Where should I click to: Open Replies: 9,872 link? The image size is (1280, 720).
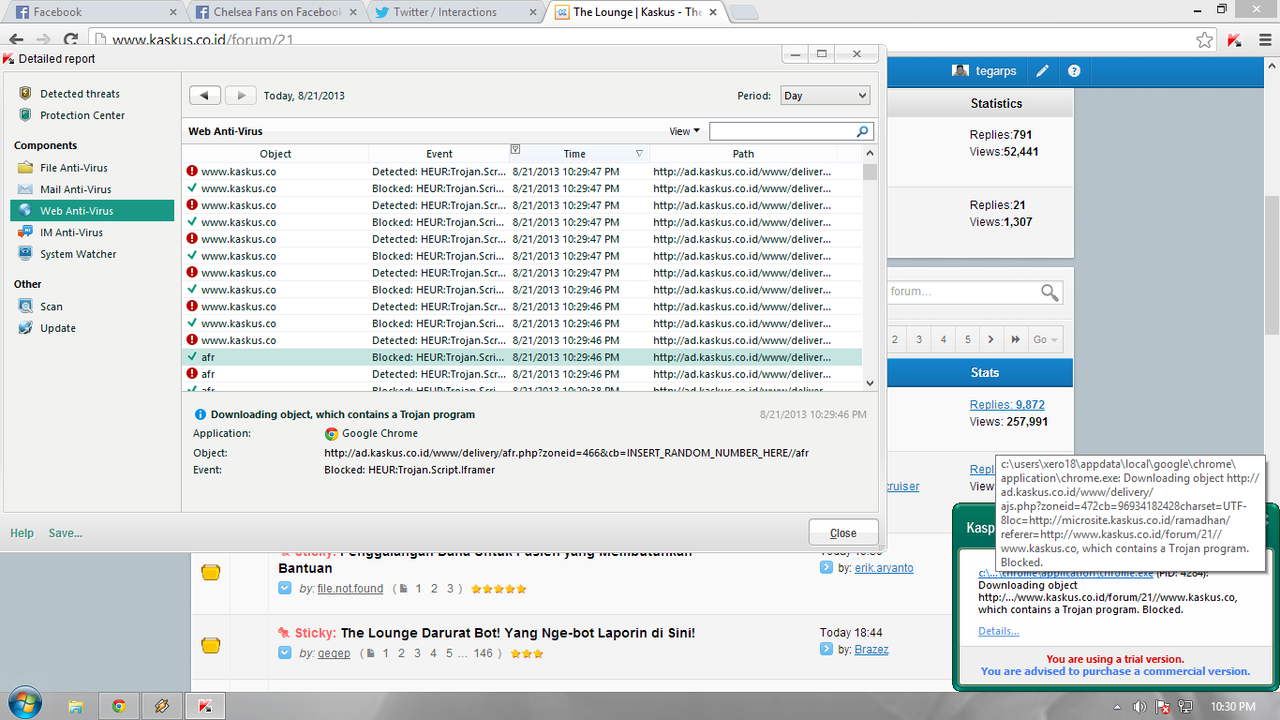(x=1007, y=405)
